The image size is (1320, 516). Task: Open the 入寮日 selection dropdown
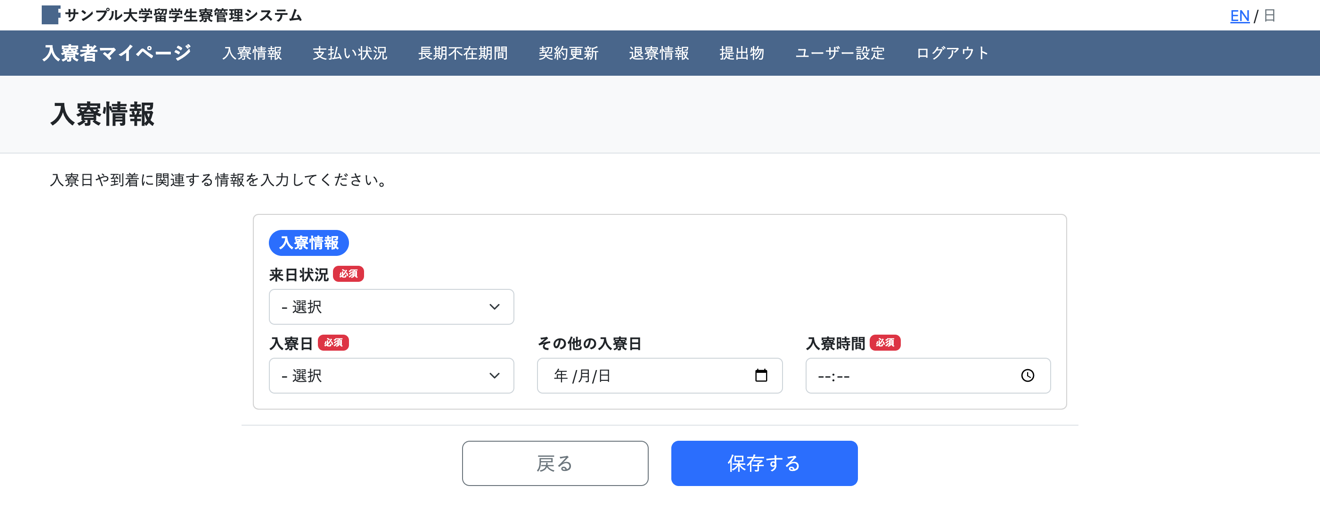click(x=391, y=376)
